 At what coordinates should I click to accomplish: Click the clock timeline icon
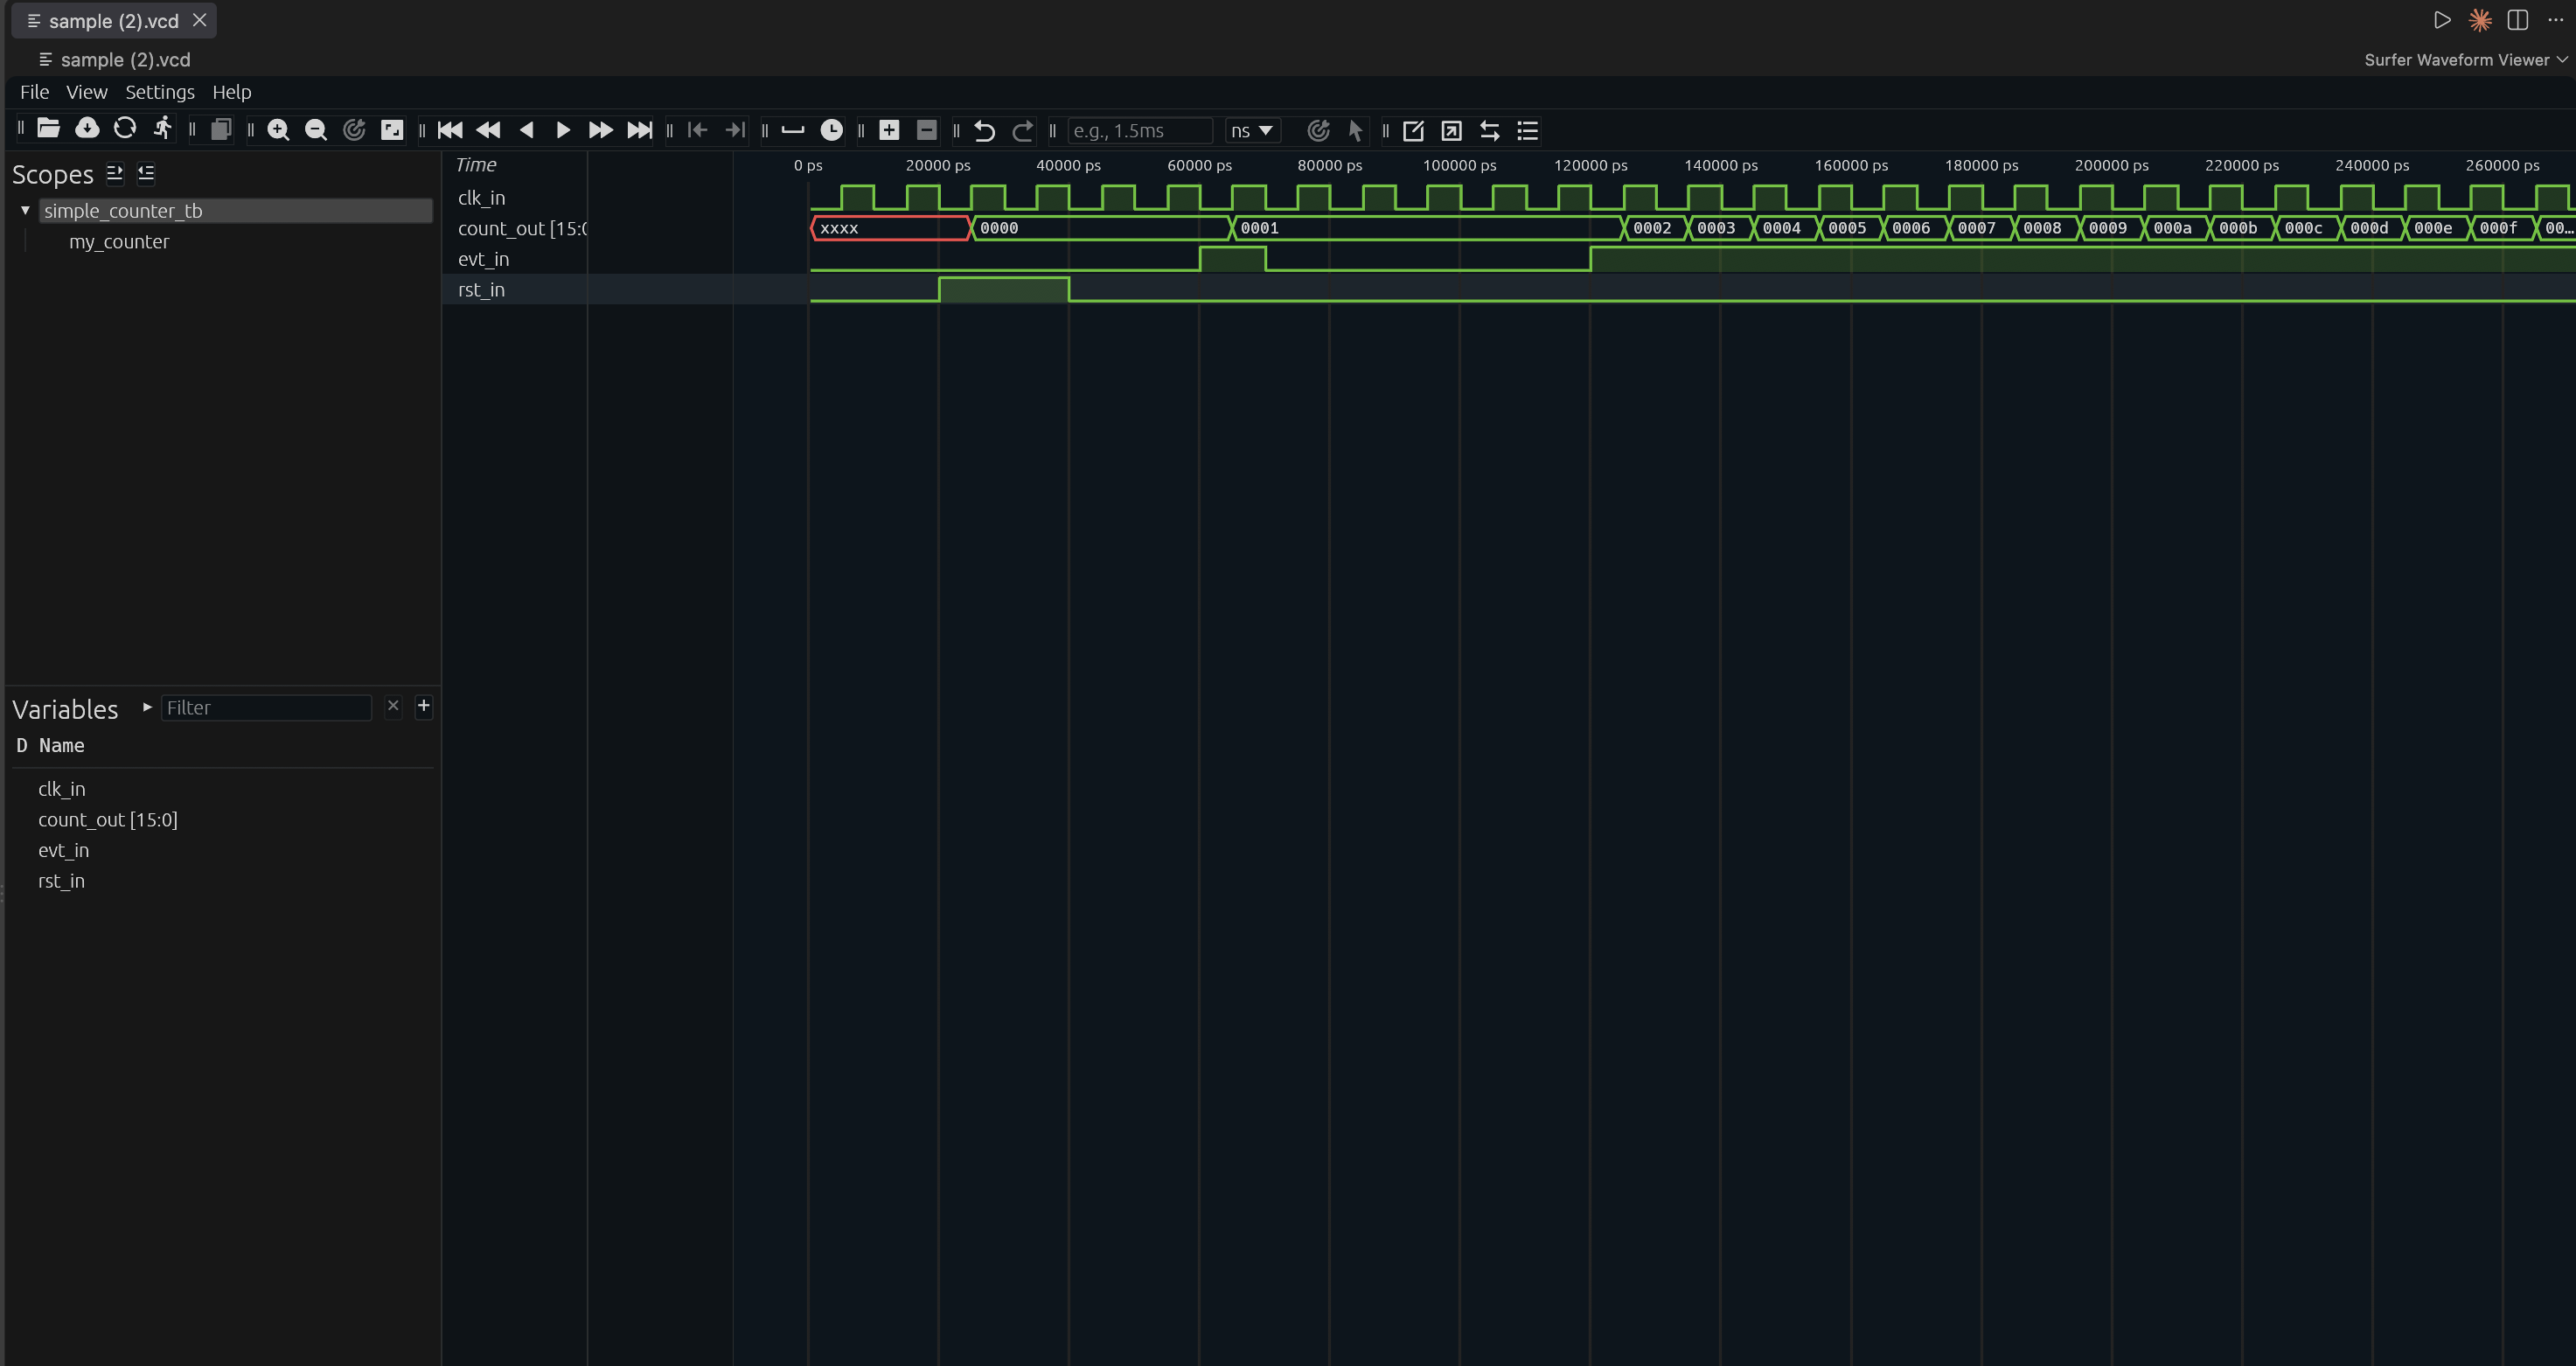tap(831, 130)
